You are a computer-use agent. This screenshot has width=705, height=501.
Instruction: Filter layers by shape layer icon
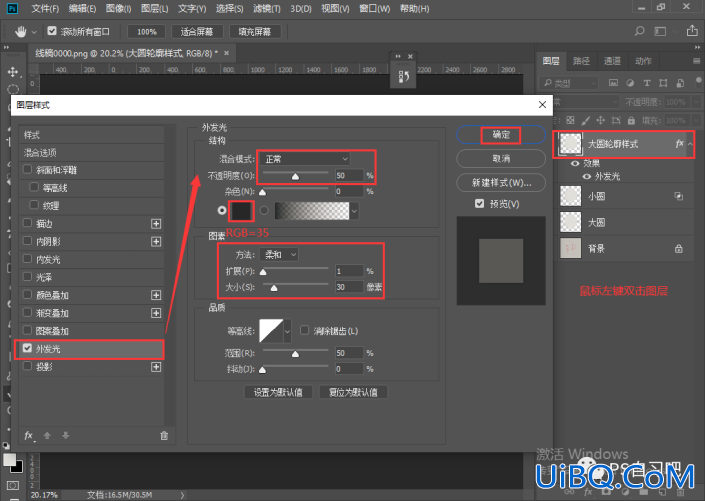tap(663, 83)
